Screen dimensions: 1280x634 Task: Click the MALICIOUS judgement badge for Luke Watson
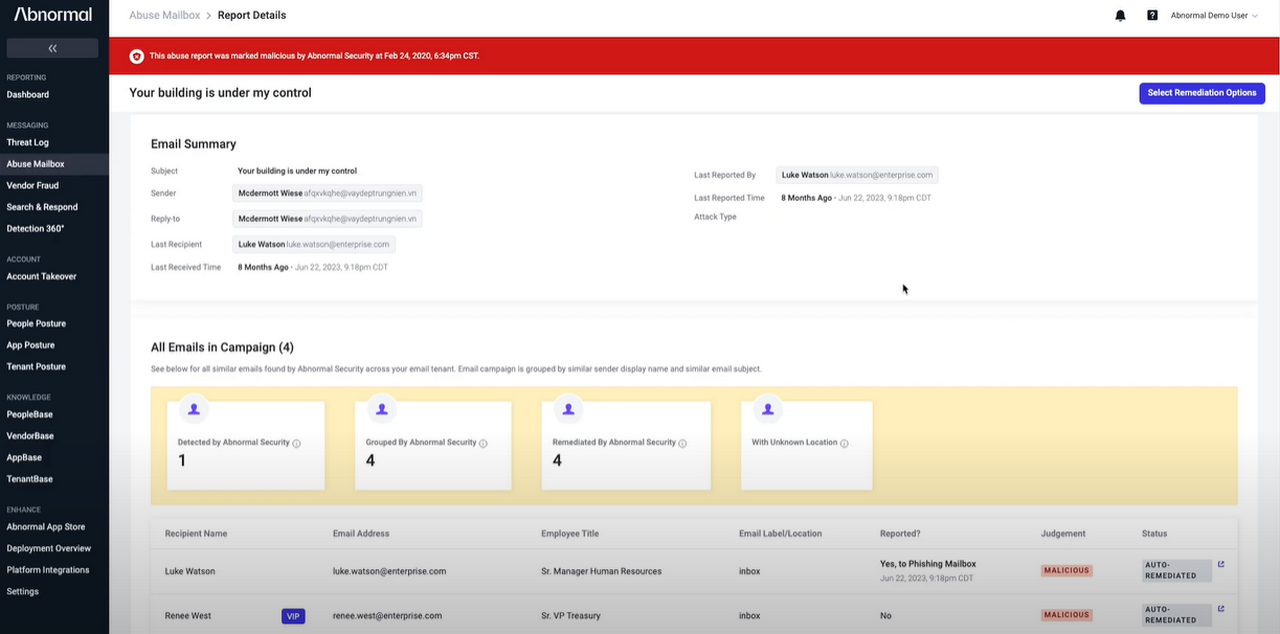[x=1065, y=570]
